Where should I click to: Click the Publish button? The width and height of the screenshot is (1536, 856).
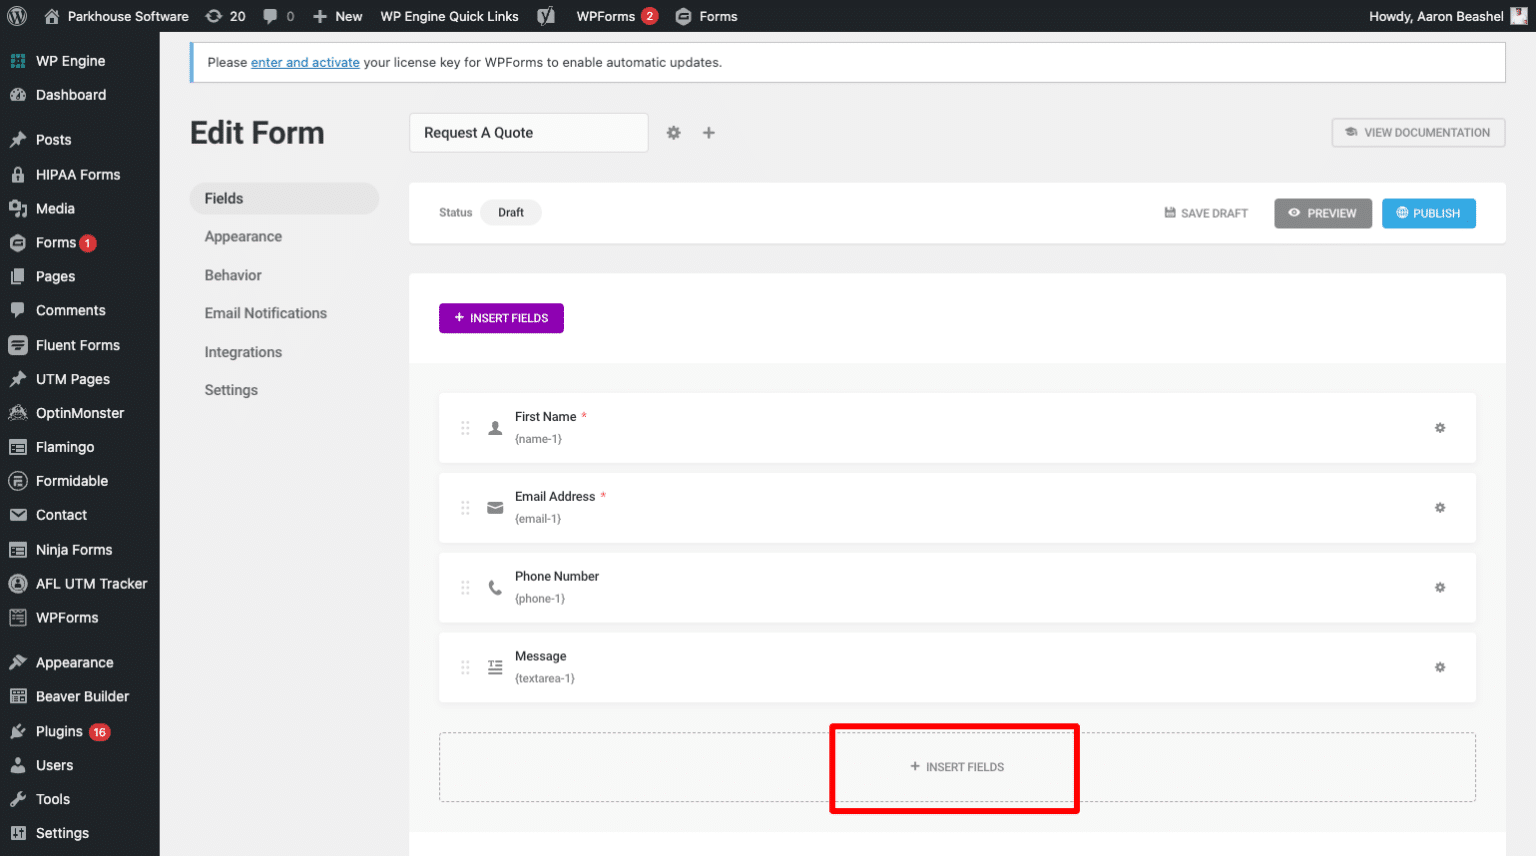click(1428, 213)
